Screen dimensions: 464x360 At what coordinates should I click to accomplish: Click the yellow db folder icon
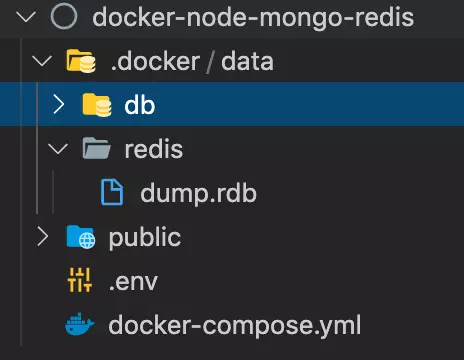(x=97, y=105)
